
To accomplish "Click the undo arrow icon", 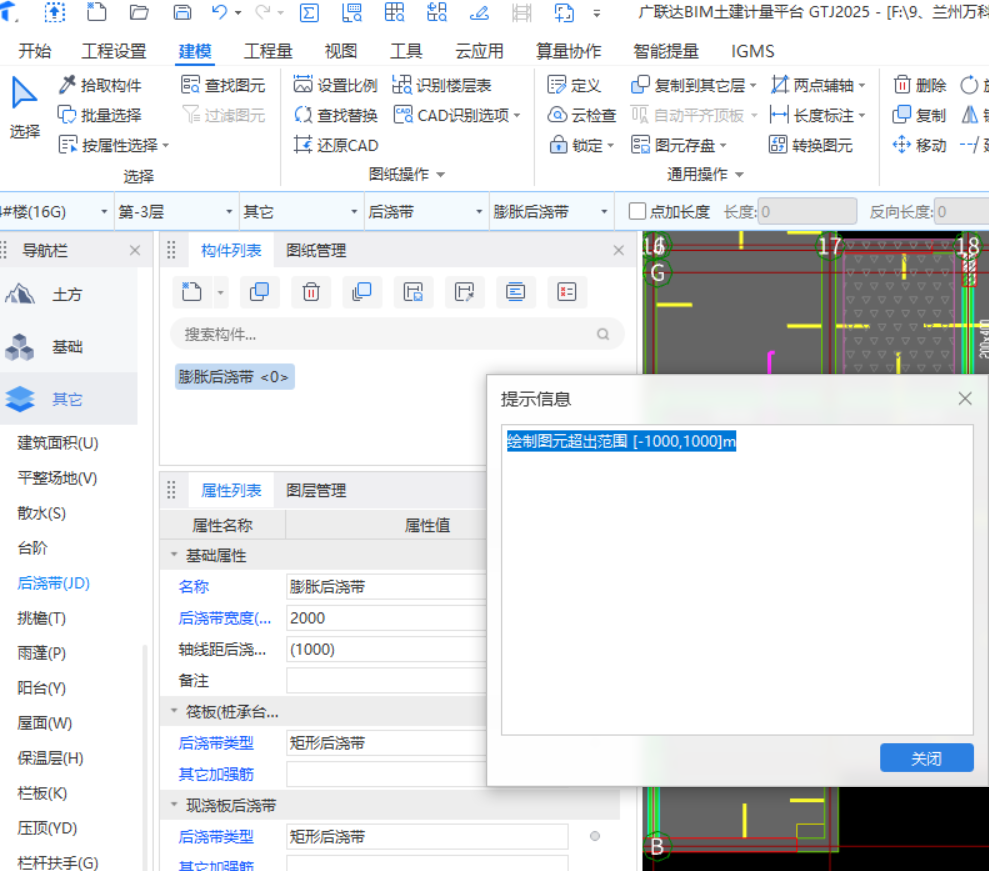I will point(219,12).
